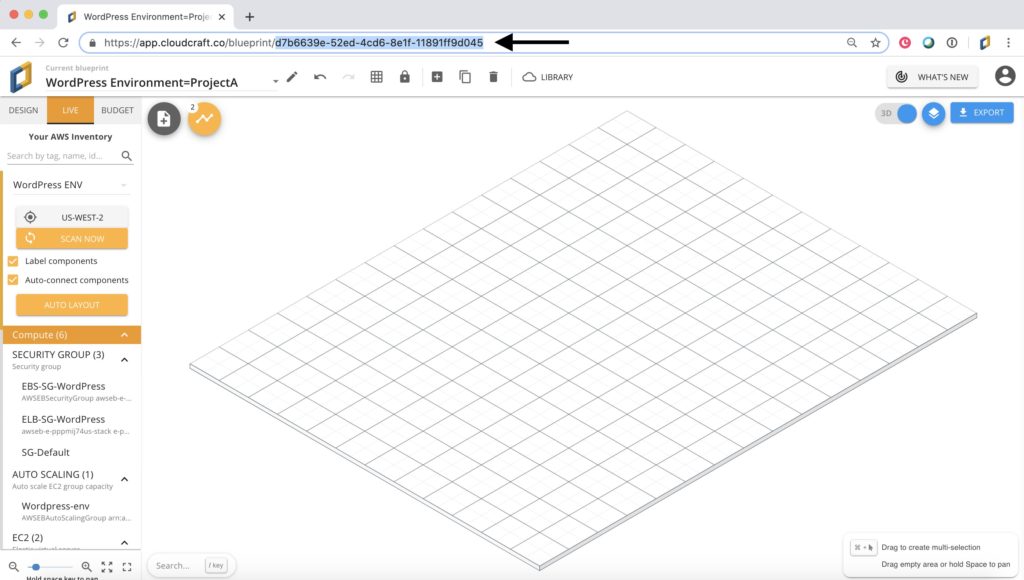1024x580 pixels.
Task: Export the blueprint diagram
Action: point(982,112)
